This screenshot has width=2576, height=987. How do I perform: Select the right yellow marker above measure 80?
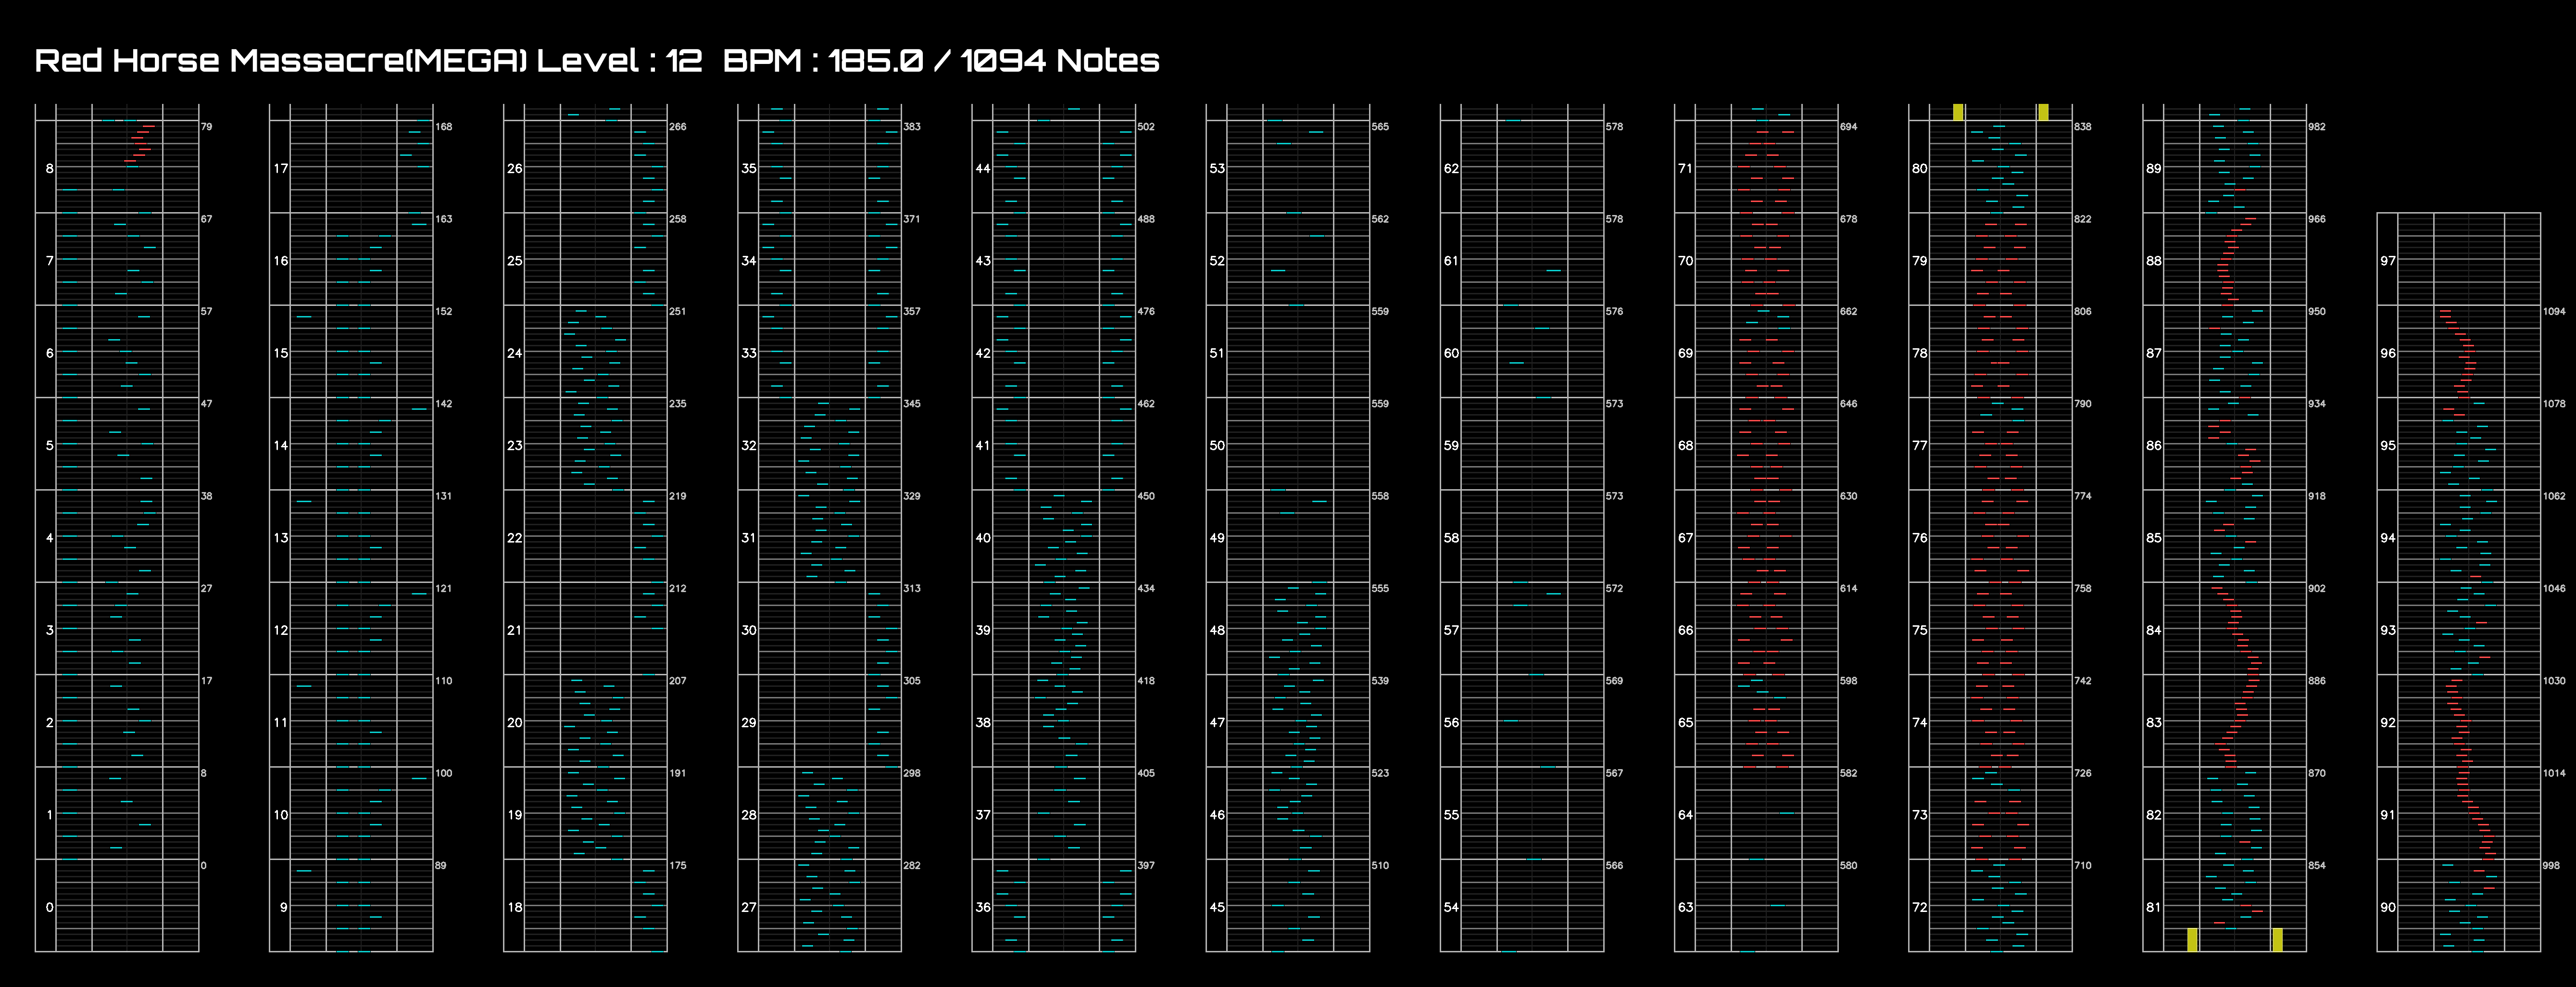point(2043,112)
